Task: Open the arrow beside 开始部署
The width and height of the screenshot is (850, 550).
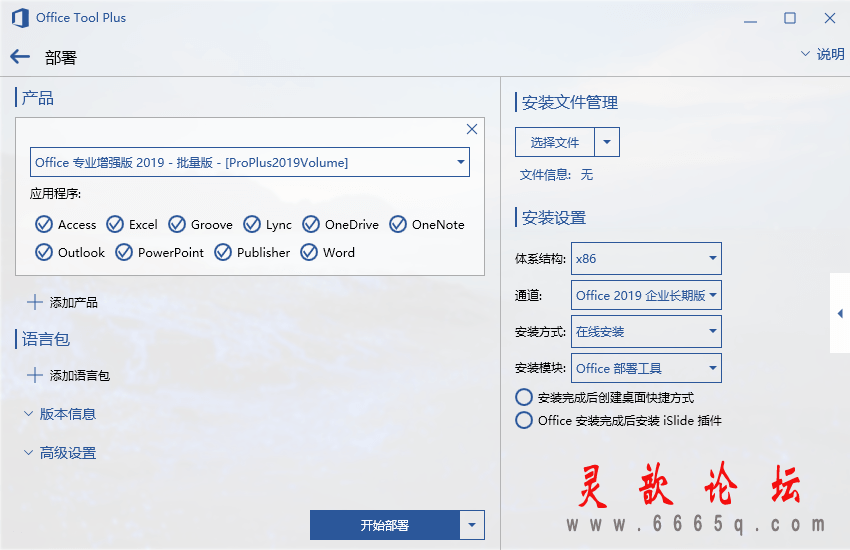Action: (x=472, y=525)
